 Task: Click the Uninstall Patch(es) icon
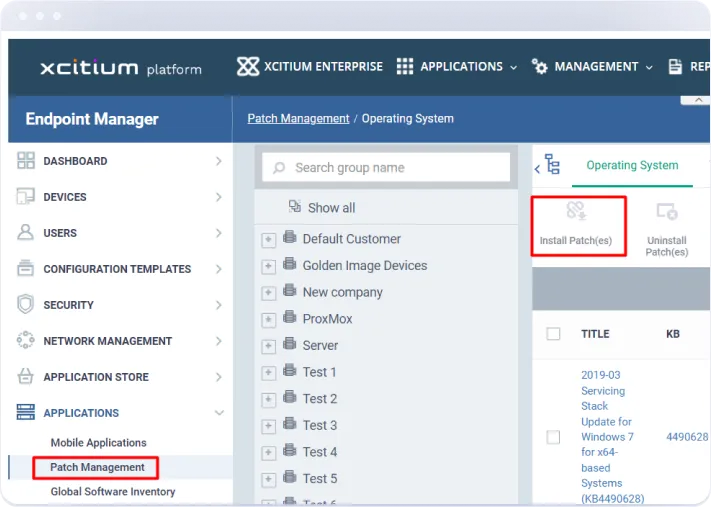[667, 211]
